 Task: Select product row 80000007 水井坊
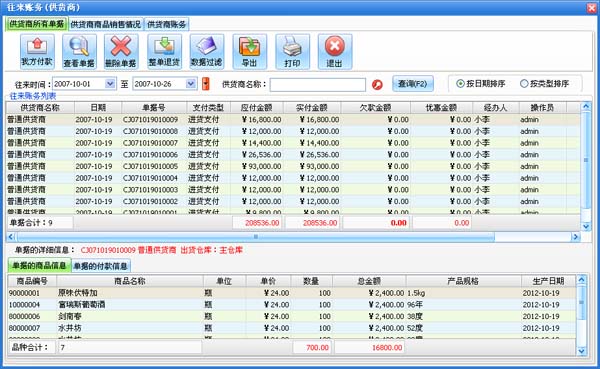click(292, 328)
